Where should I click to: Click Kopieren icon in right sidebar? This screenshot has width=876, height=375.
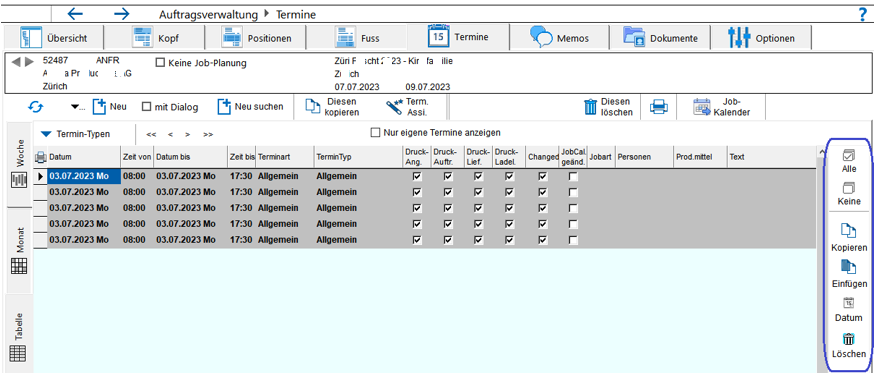click(849, 231)
